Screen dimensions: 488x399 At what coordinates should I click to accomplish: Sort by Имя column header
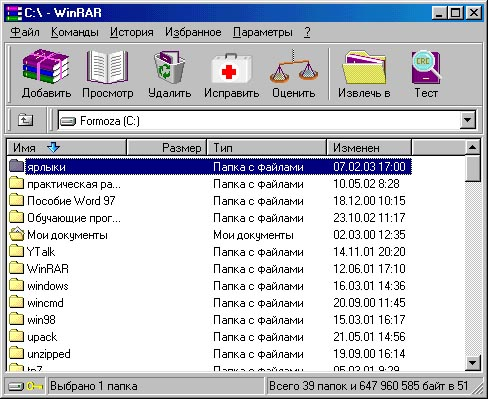[66, 147]
